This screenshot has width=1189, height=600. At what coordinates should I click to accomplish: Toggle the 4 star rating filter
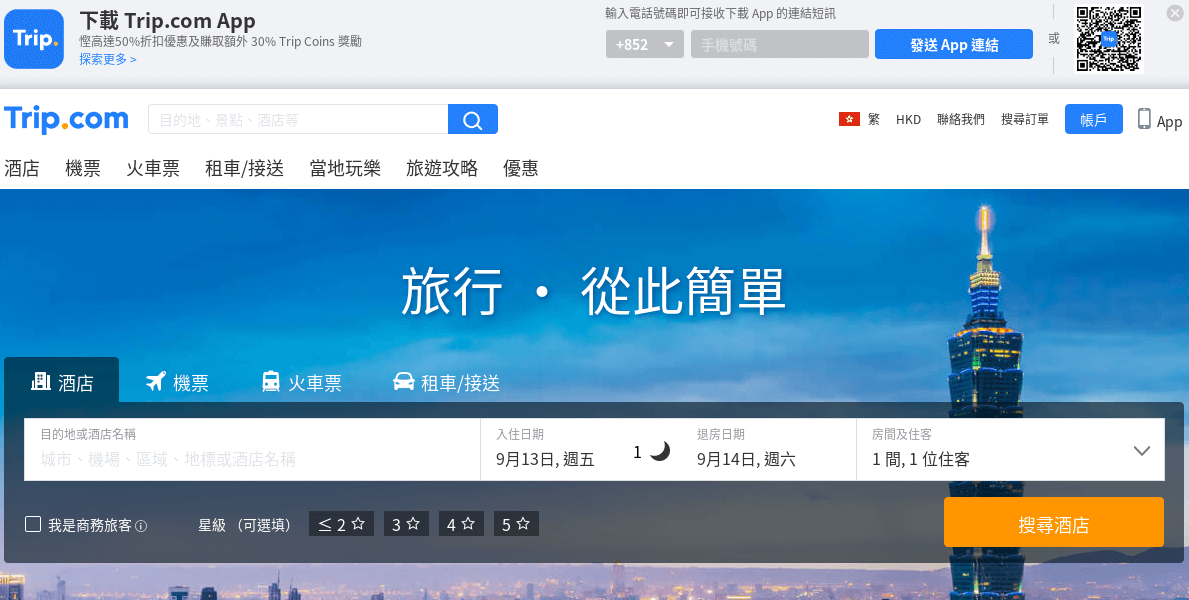461,524
